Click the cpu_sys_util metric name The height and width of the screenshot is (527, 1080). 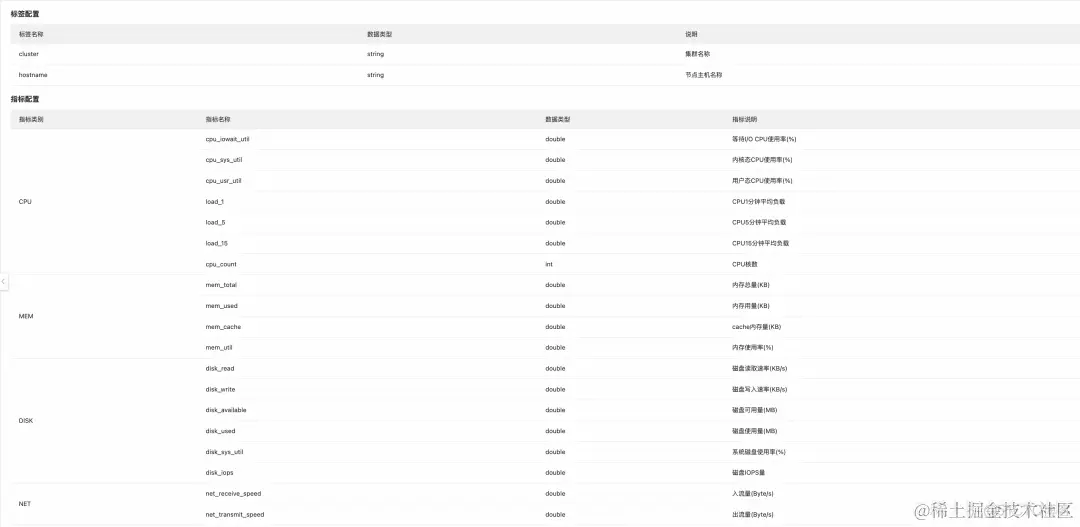(224, 160)
